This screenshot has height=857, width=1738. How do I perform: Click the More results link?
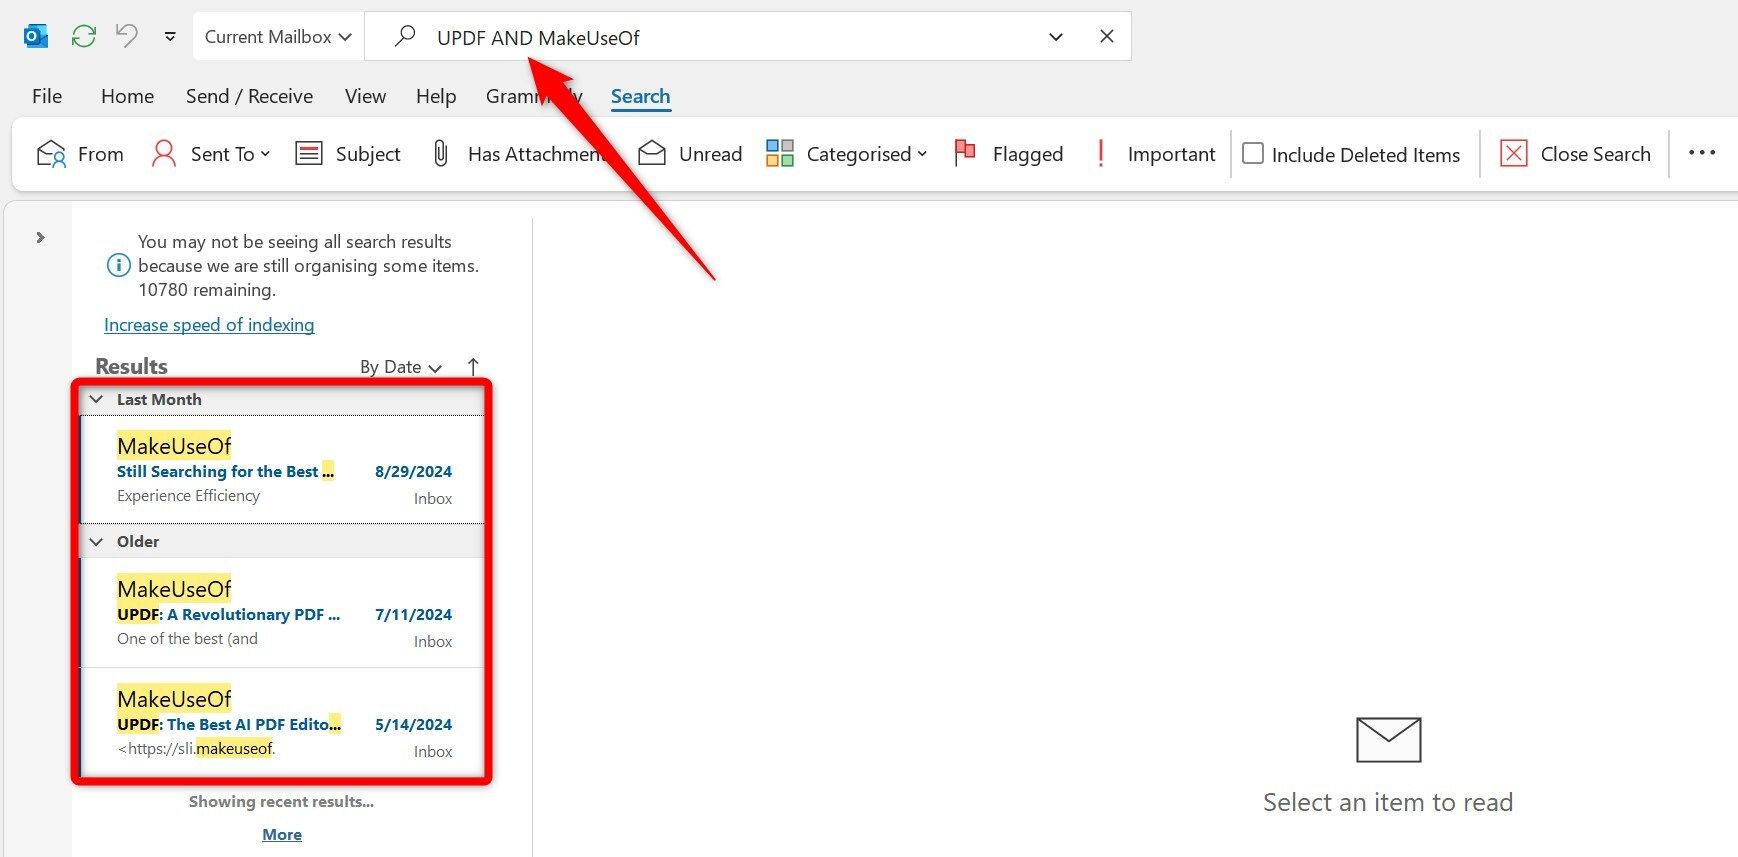coord(282,835)
